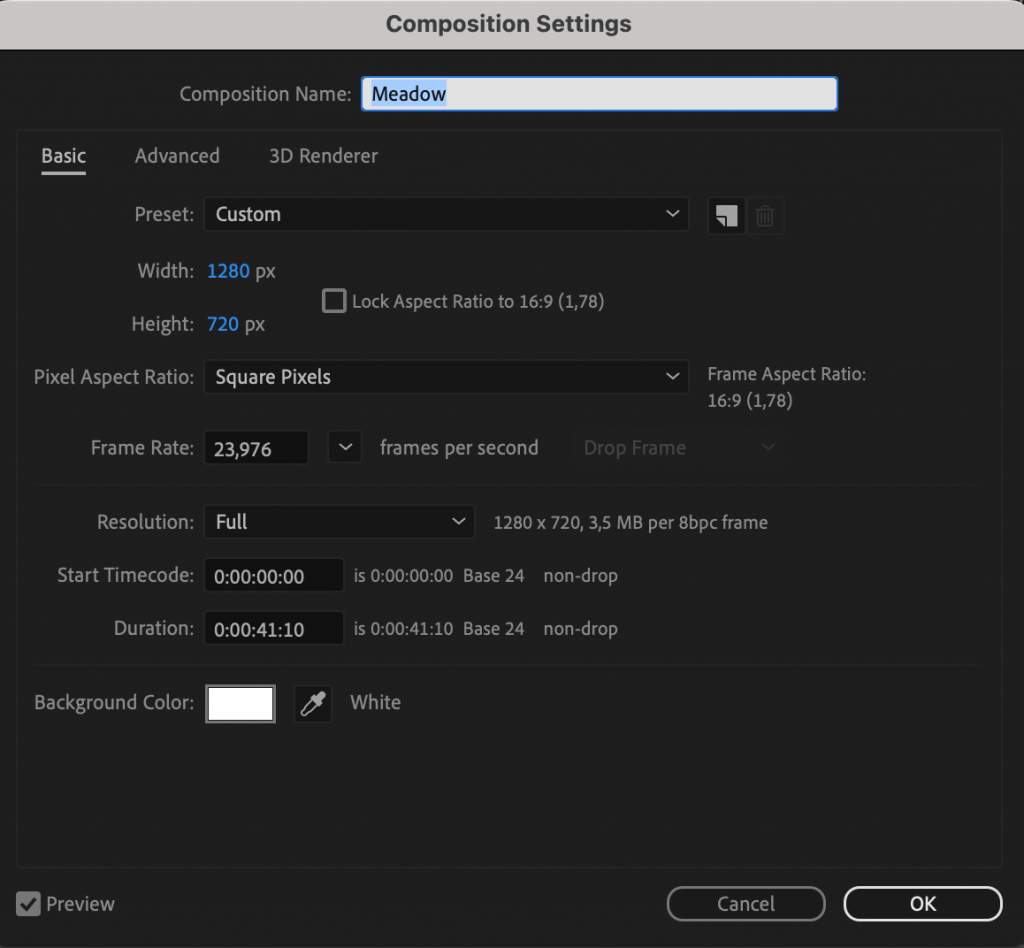Screen dimensions: 1024x948
Task: Switch to the 3D Renderer tab
Action: [322, 156]
